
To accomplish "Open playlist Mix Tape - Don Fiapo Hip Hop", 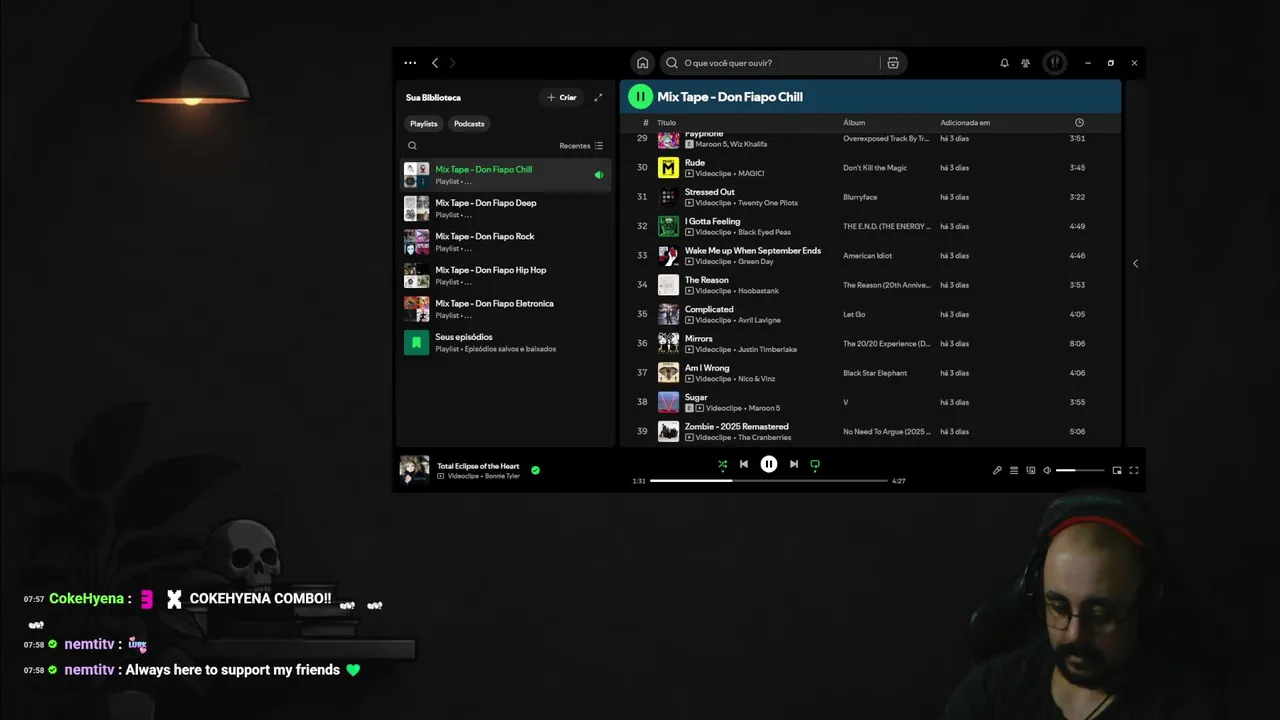I will click(506, 275).
